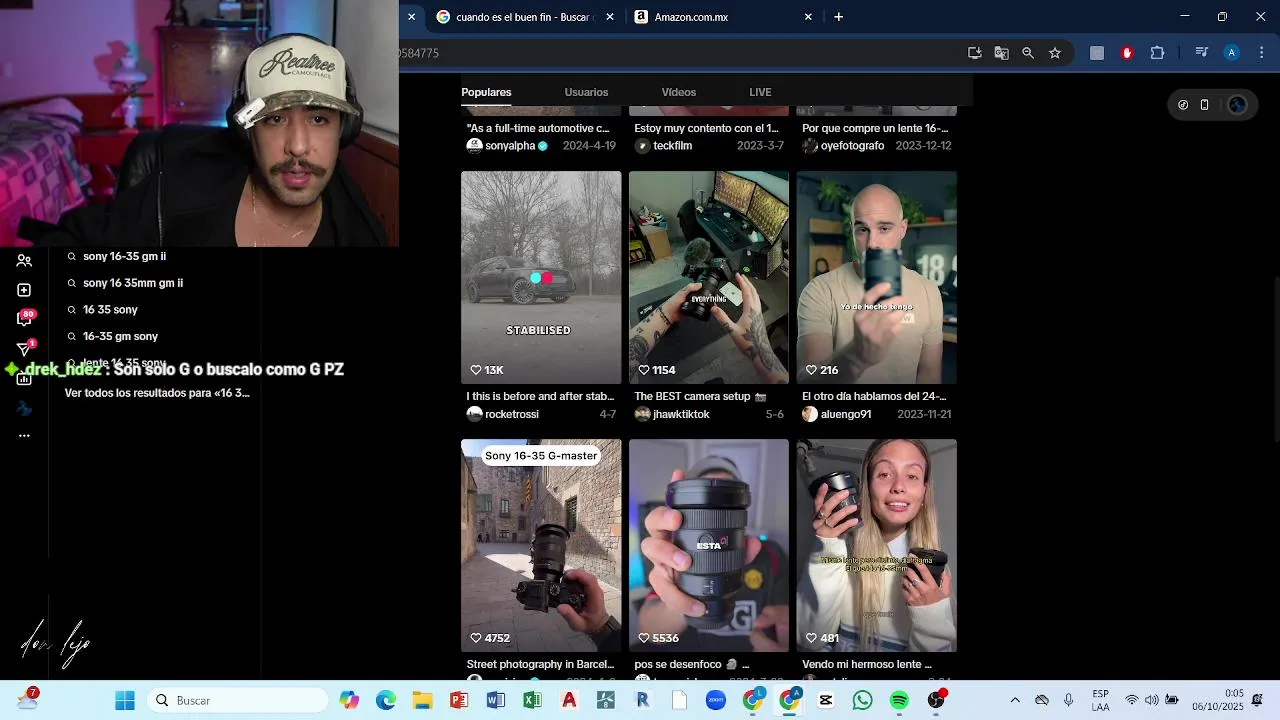Click the TikTok upload plus icon
Viewport: 1280px width, 720px height.
point(24,290)
